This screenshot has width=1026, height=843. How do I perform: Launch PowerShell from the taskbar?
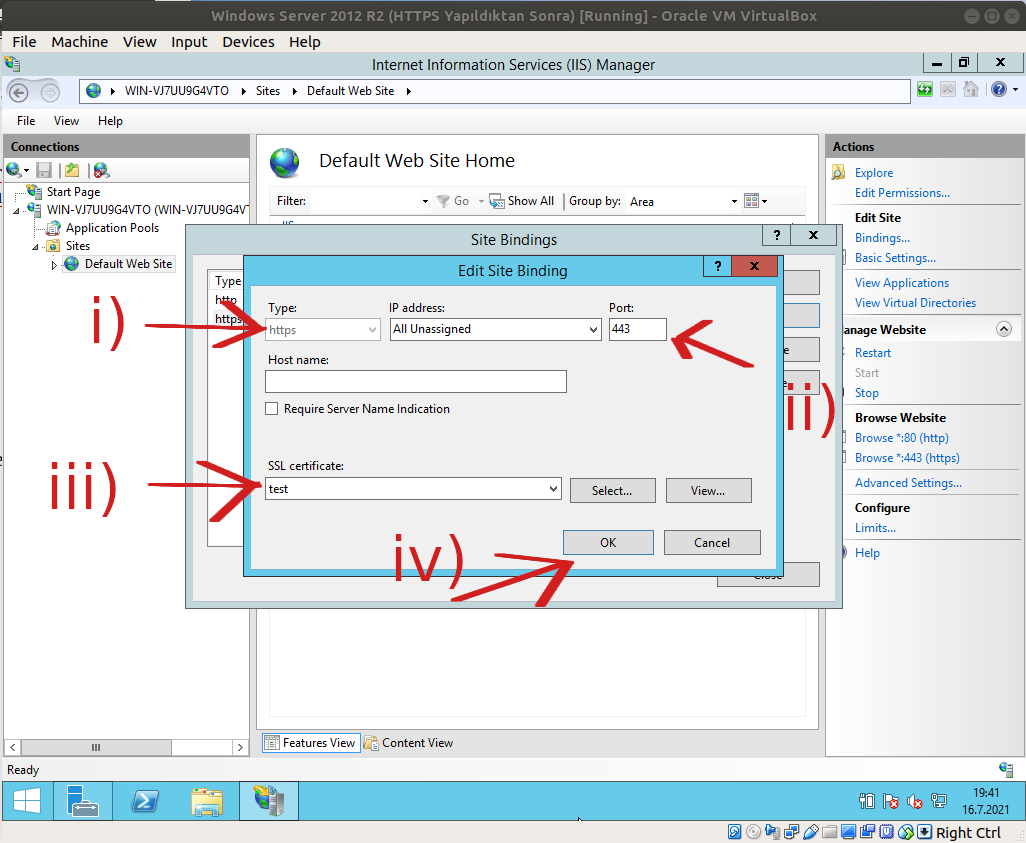[x=145, y=800]
